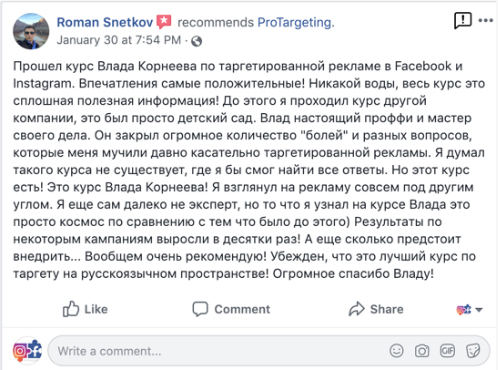Expand the acting-as dropdown arrow
498x370 pixels.
click(479, 310)
